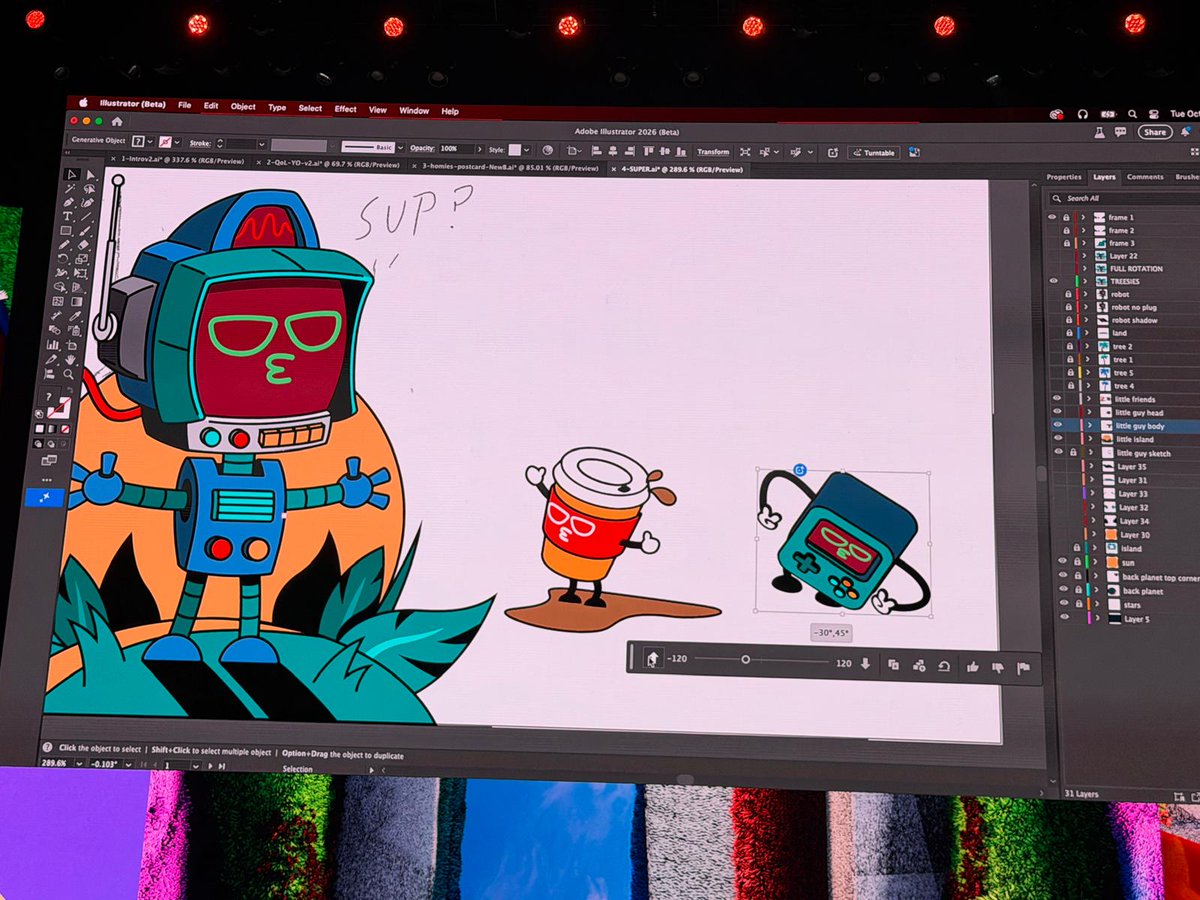This screenshot has width=1200, height=900.
Task: Open the Object menu
Action: [x=243, y=106]
